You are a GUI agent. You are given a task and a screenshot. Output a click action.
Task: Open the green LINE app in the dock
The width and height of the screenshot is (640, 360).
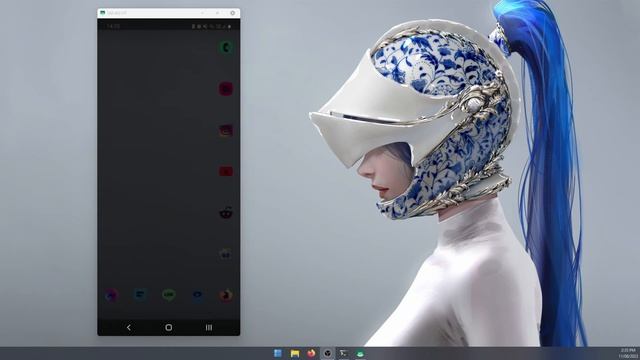(x=169, y=295)
